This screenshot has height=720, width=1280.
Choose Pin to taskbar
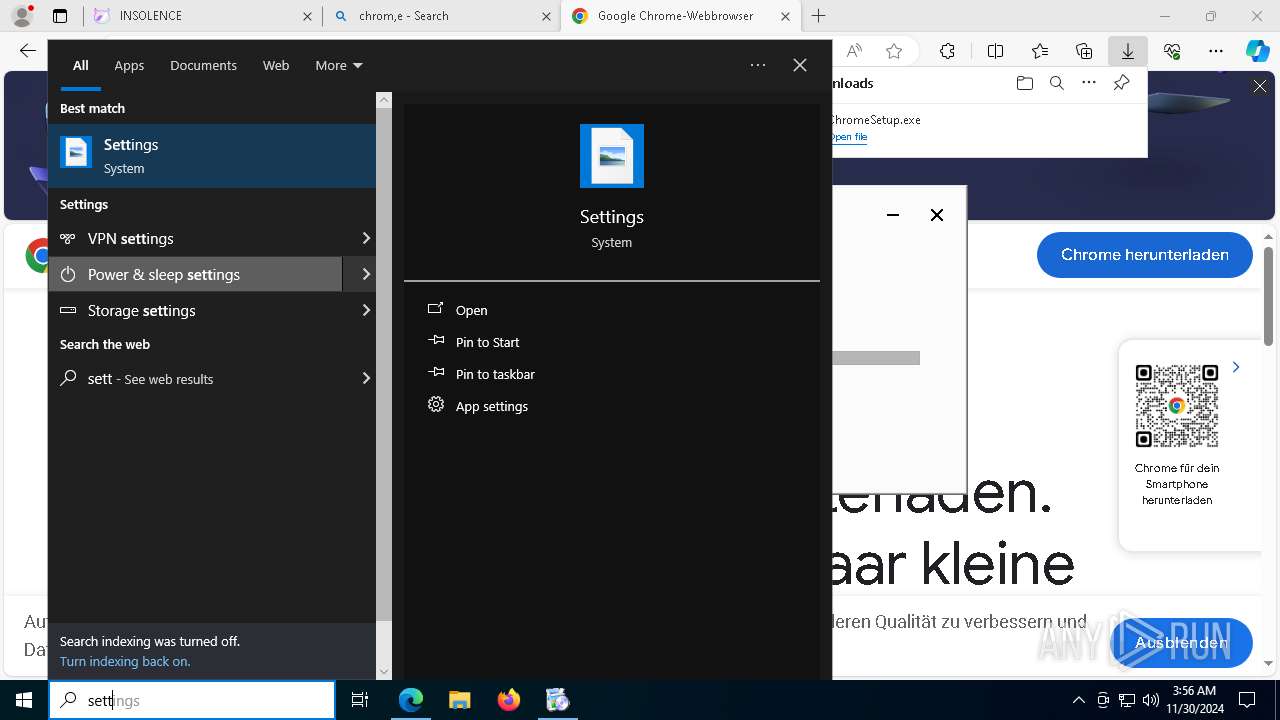pos(495,374)
